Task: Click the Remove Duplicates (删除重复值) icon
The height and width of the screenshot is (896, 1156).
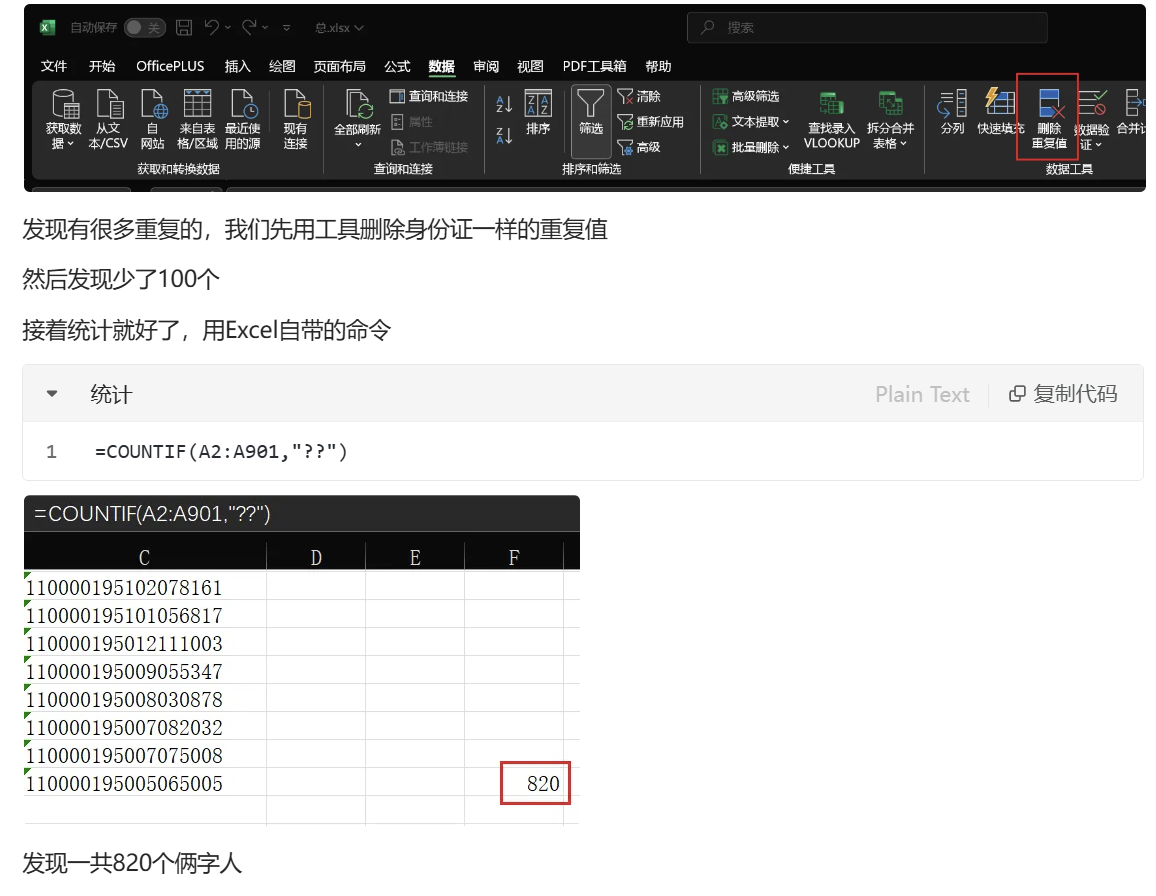Action: (x=1048, y=104)
